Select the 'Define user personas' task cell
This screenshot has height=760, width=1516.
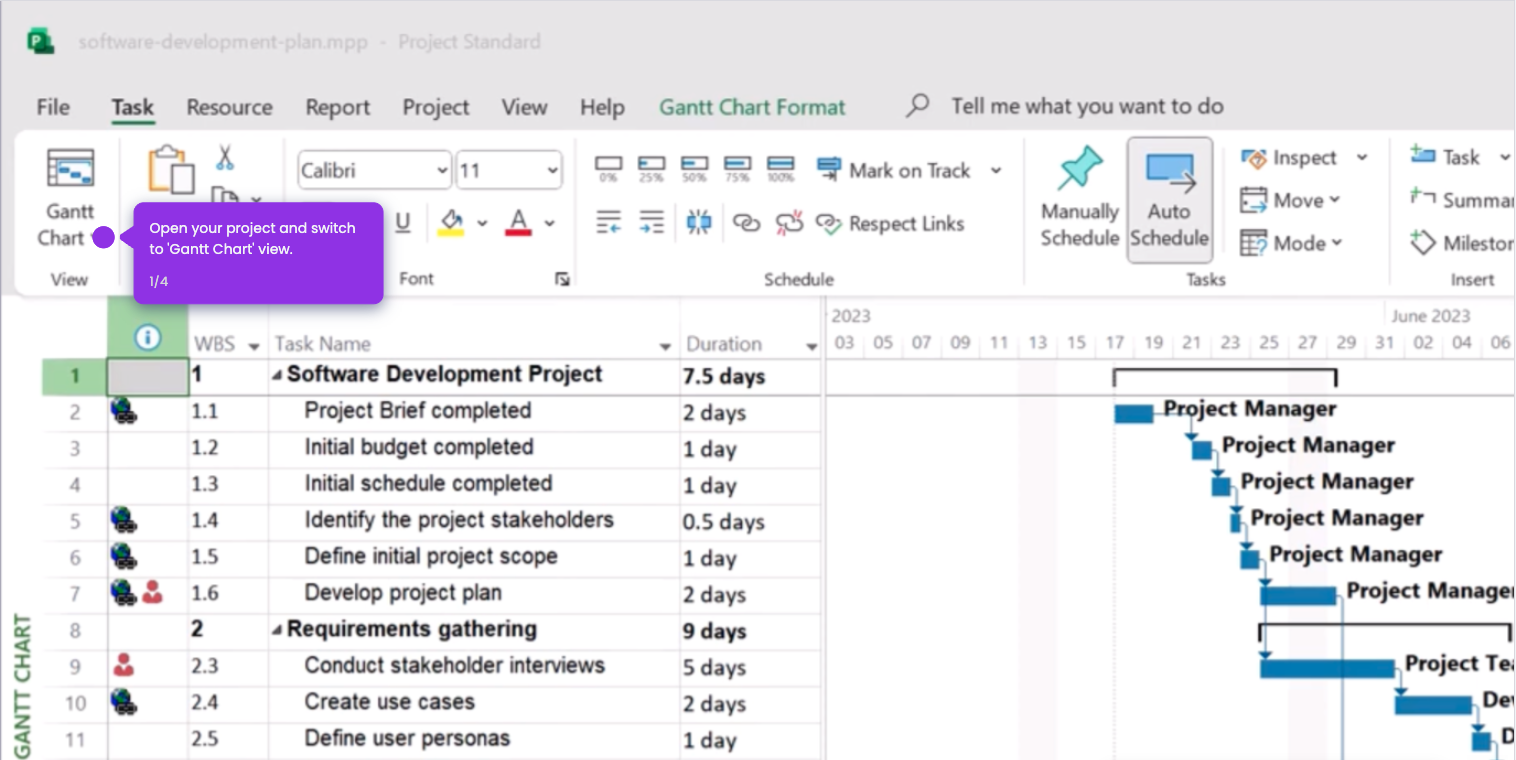[474, 739]
